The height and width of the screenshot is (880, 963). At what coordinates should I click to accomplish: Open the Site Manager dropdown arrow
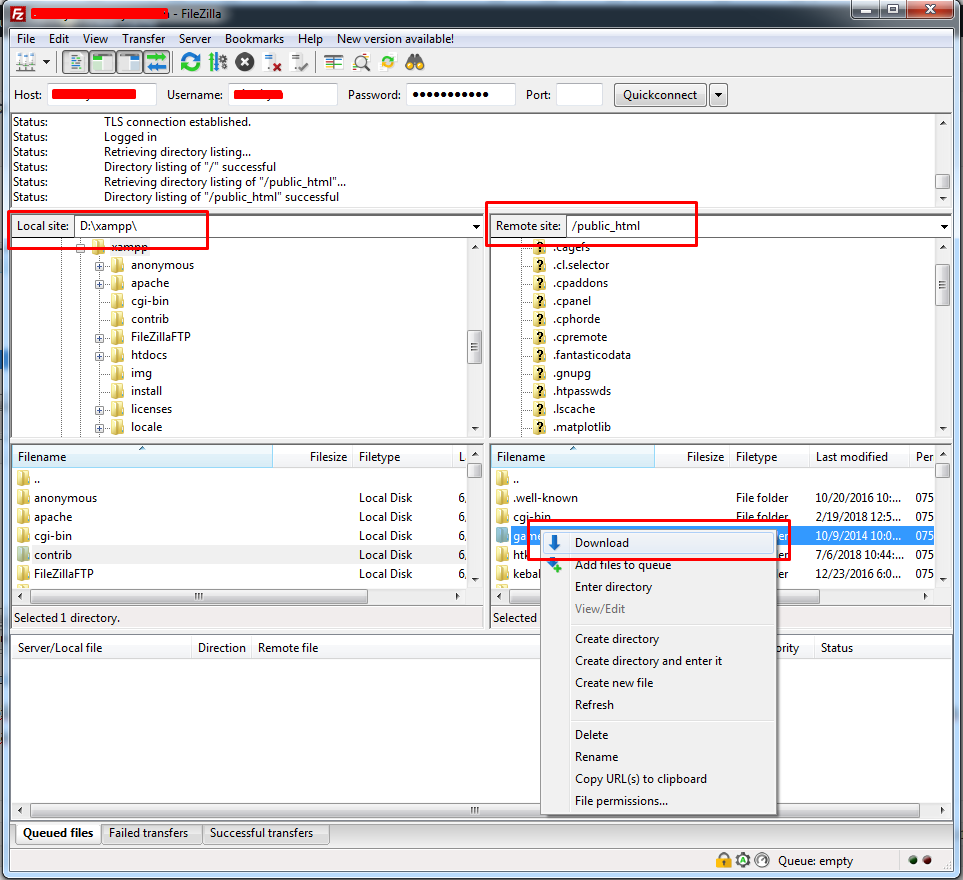[x=46, y=63]
